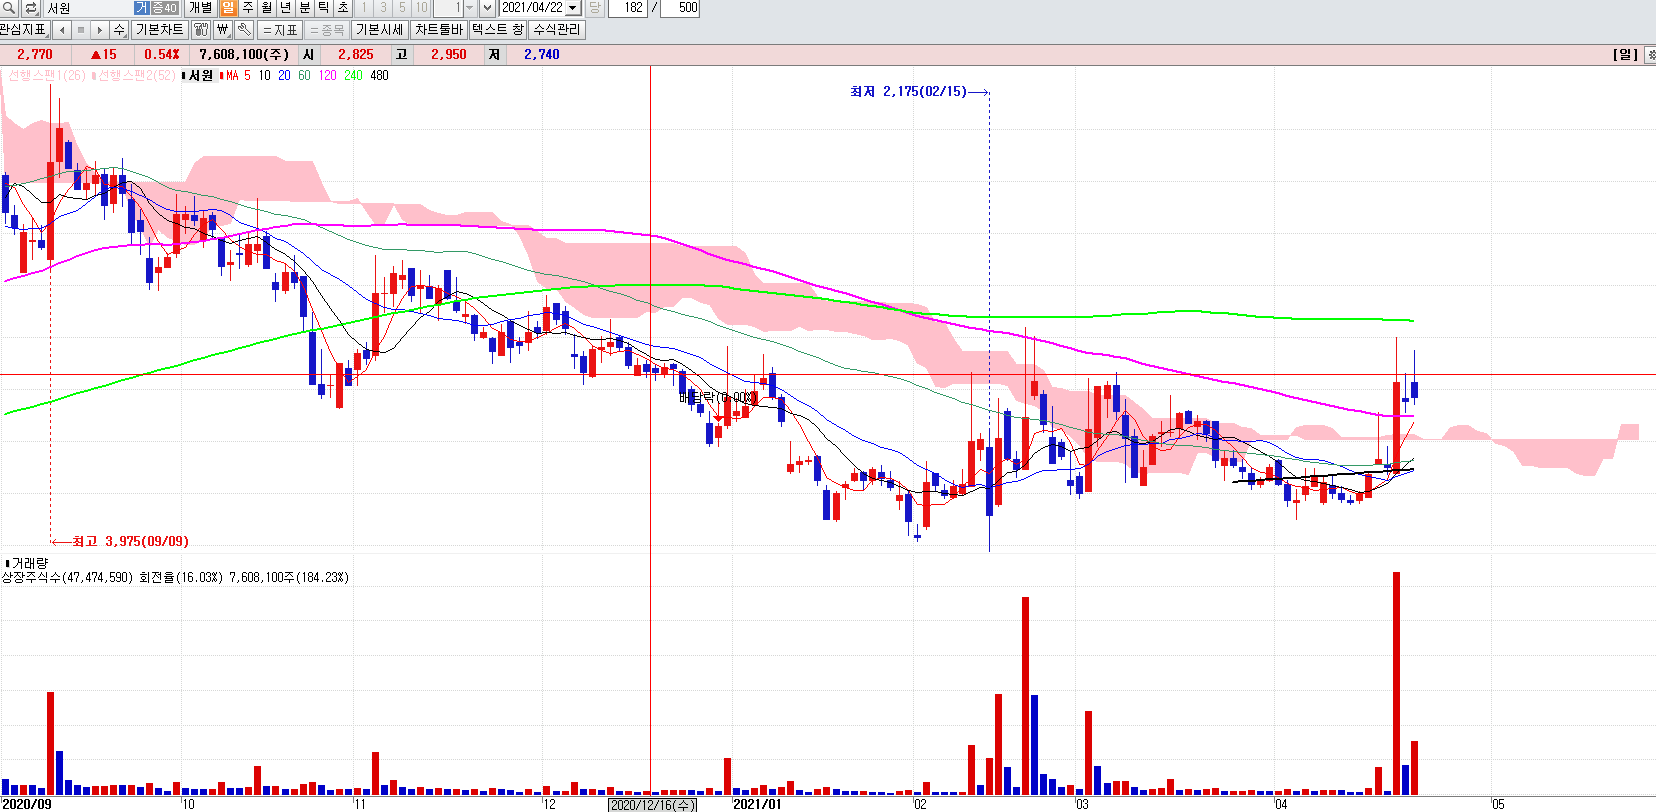Viewport: 1656px width, 812px height.
Task: Select the 1 interval preset button
Action: click(x=364, y=8)
